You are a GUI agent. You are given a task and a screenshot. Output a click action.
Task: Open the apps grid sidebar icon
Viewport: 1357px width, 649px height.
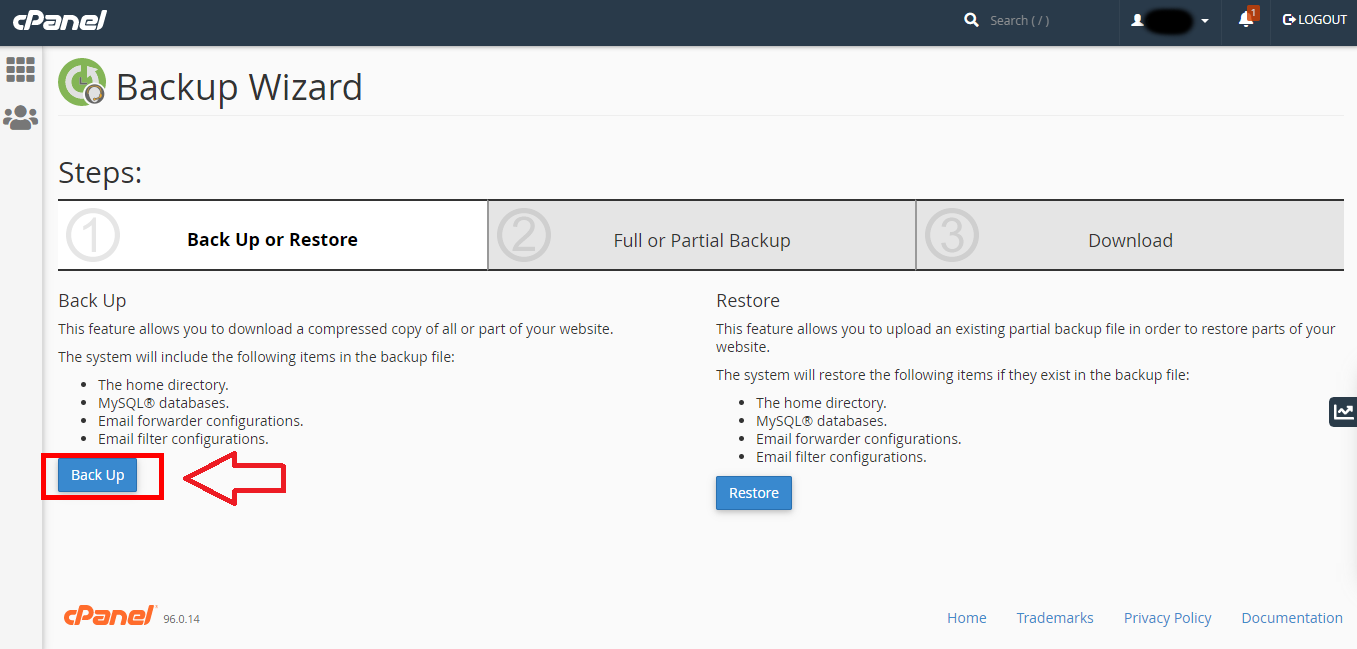pos(21,69)
